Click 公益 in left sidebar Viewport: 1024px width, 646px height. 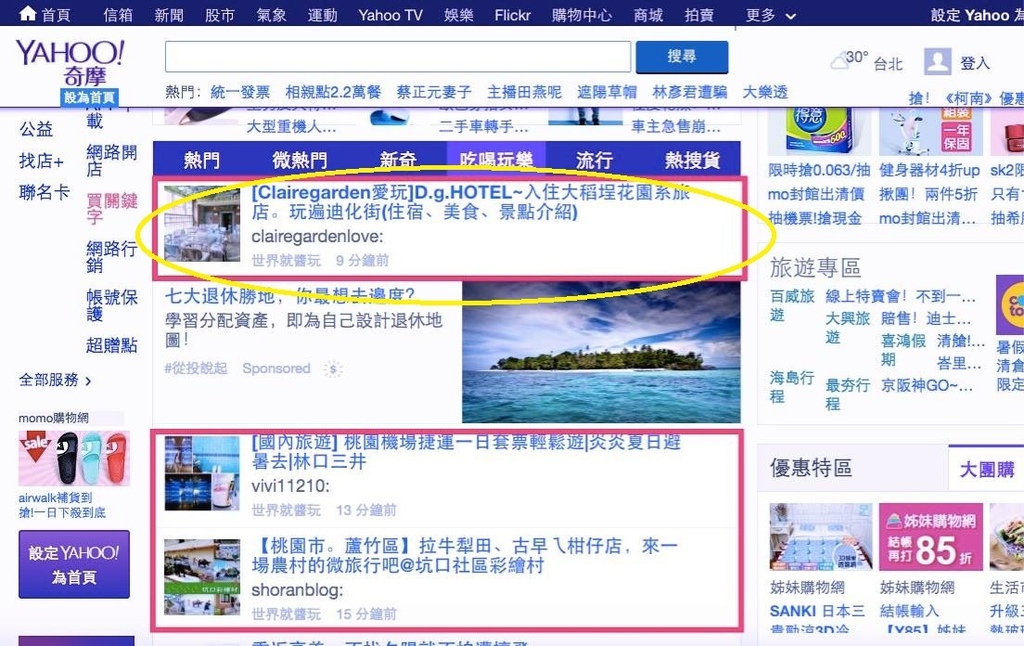[36, 129]
